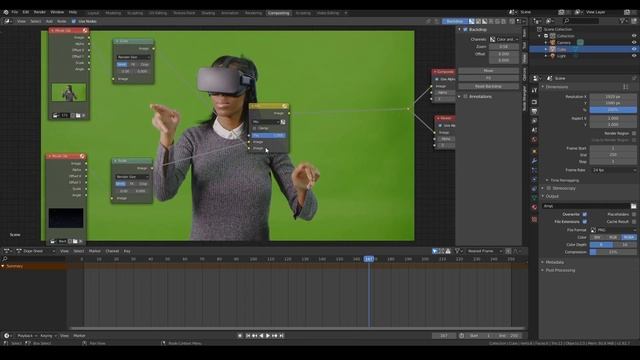Screen dimensions: 640x360
Task: Open the Output properties tab icon
Action: (x=534, y=111)
